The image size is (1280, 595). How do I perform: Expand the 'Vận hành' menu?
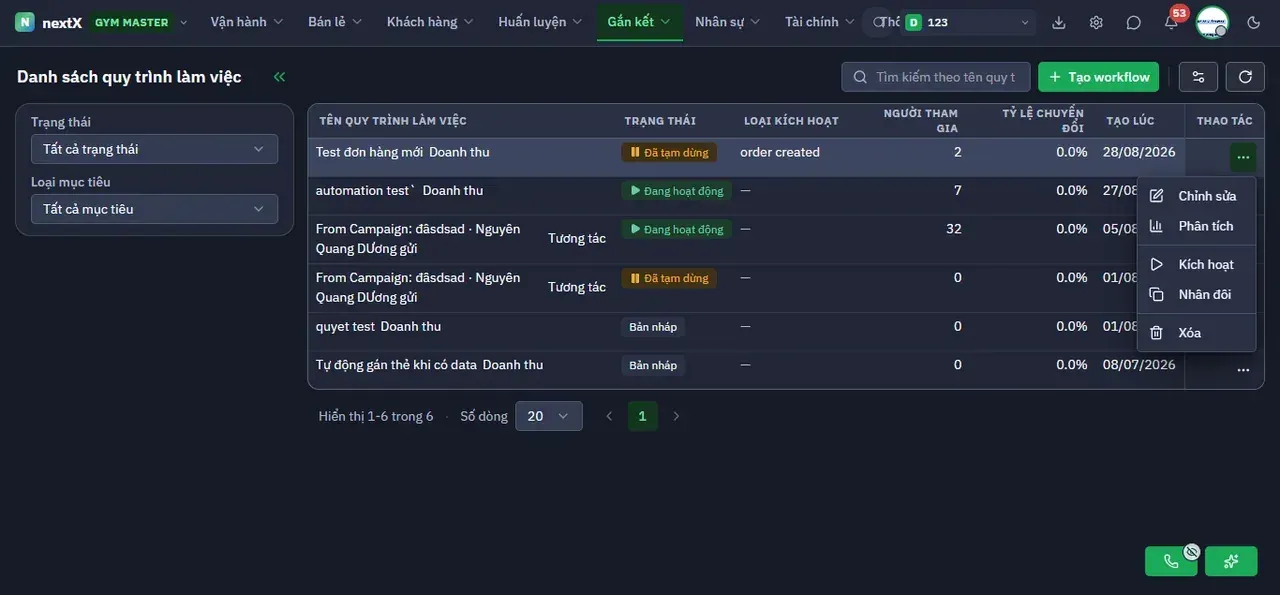point(247,22)
